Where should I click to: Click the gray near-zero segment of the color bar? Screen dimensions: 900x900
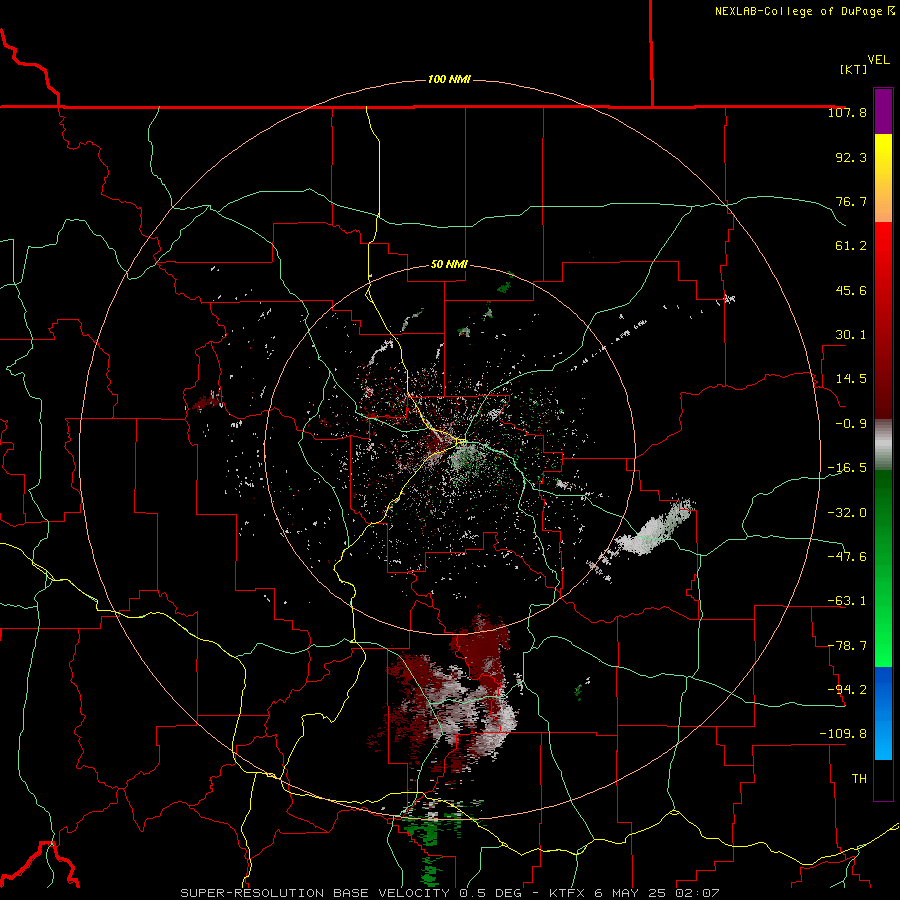tap(883, 444)
